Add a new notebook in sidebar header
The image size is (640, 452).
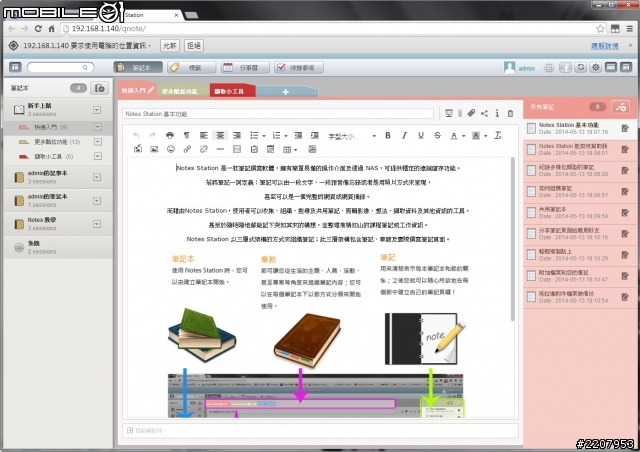click(100, 88)
